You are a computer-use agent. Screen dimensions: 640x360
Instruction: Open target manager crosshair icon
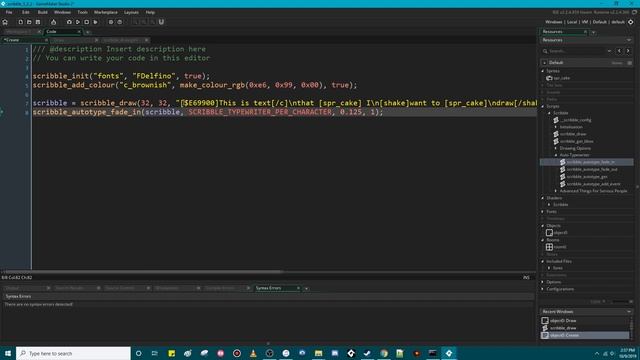(631, 22)
